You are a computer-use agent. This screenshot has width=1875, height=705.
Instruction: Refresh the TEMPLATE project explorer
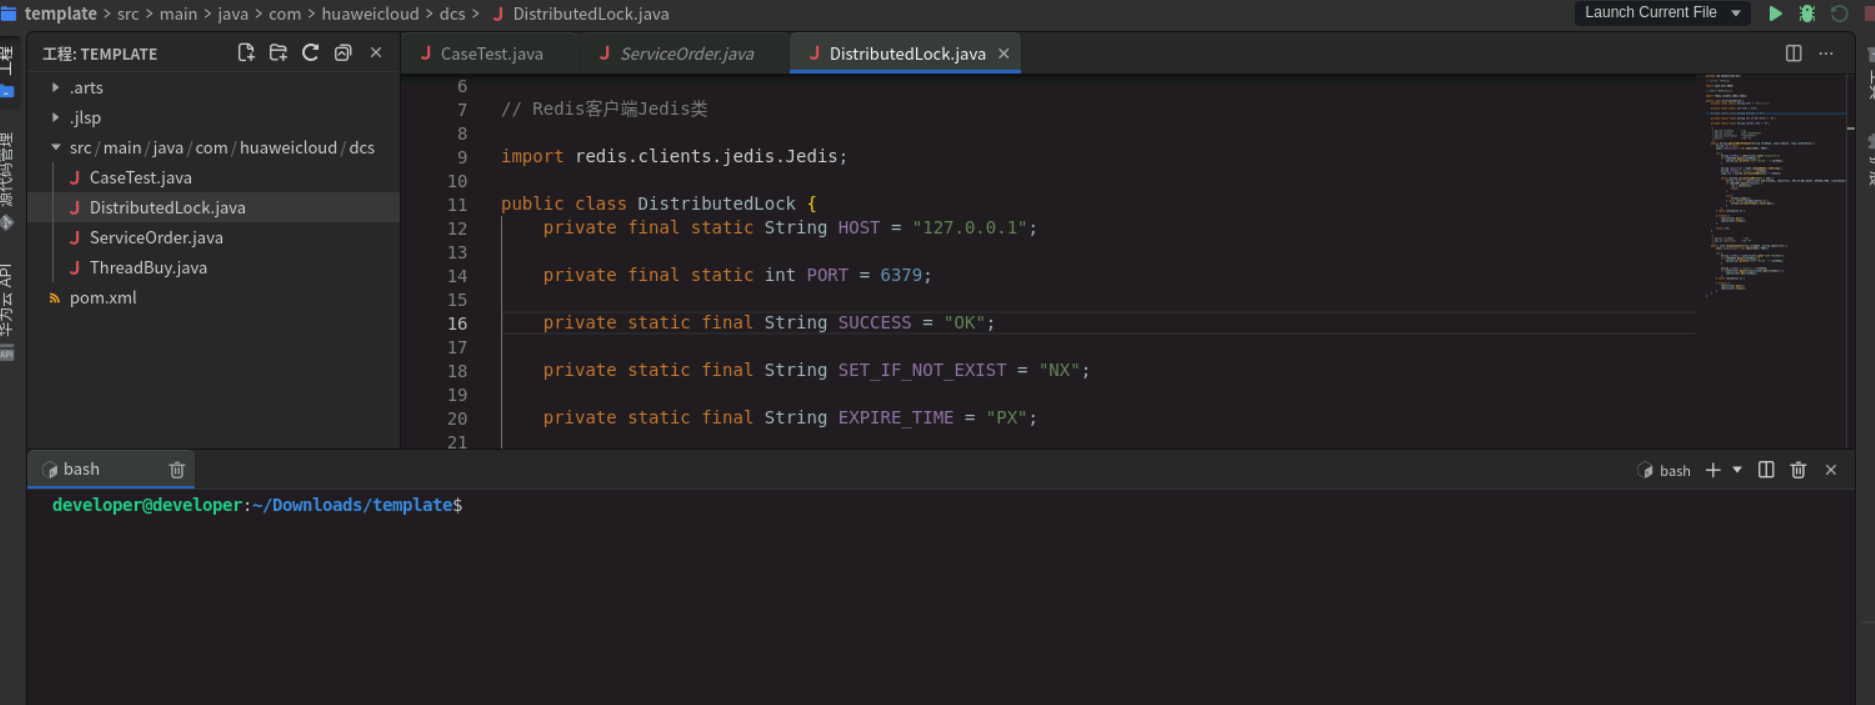pyautogui.click(x=310, y=53)
